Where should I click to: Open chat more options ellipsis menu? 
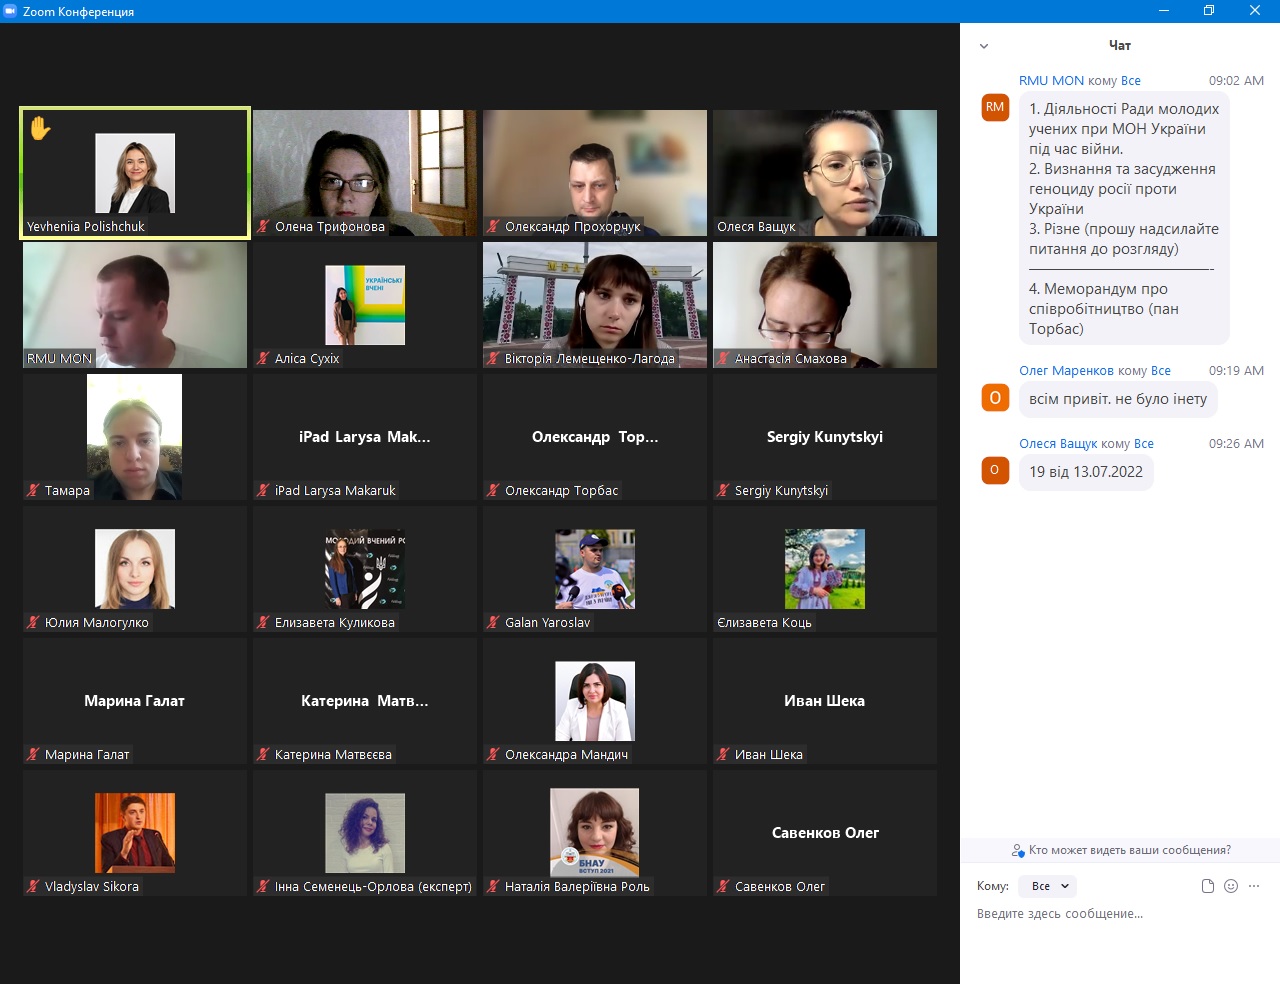click(x=1254, y=886)
